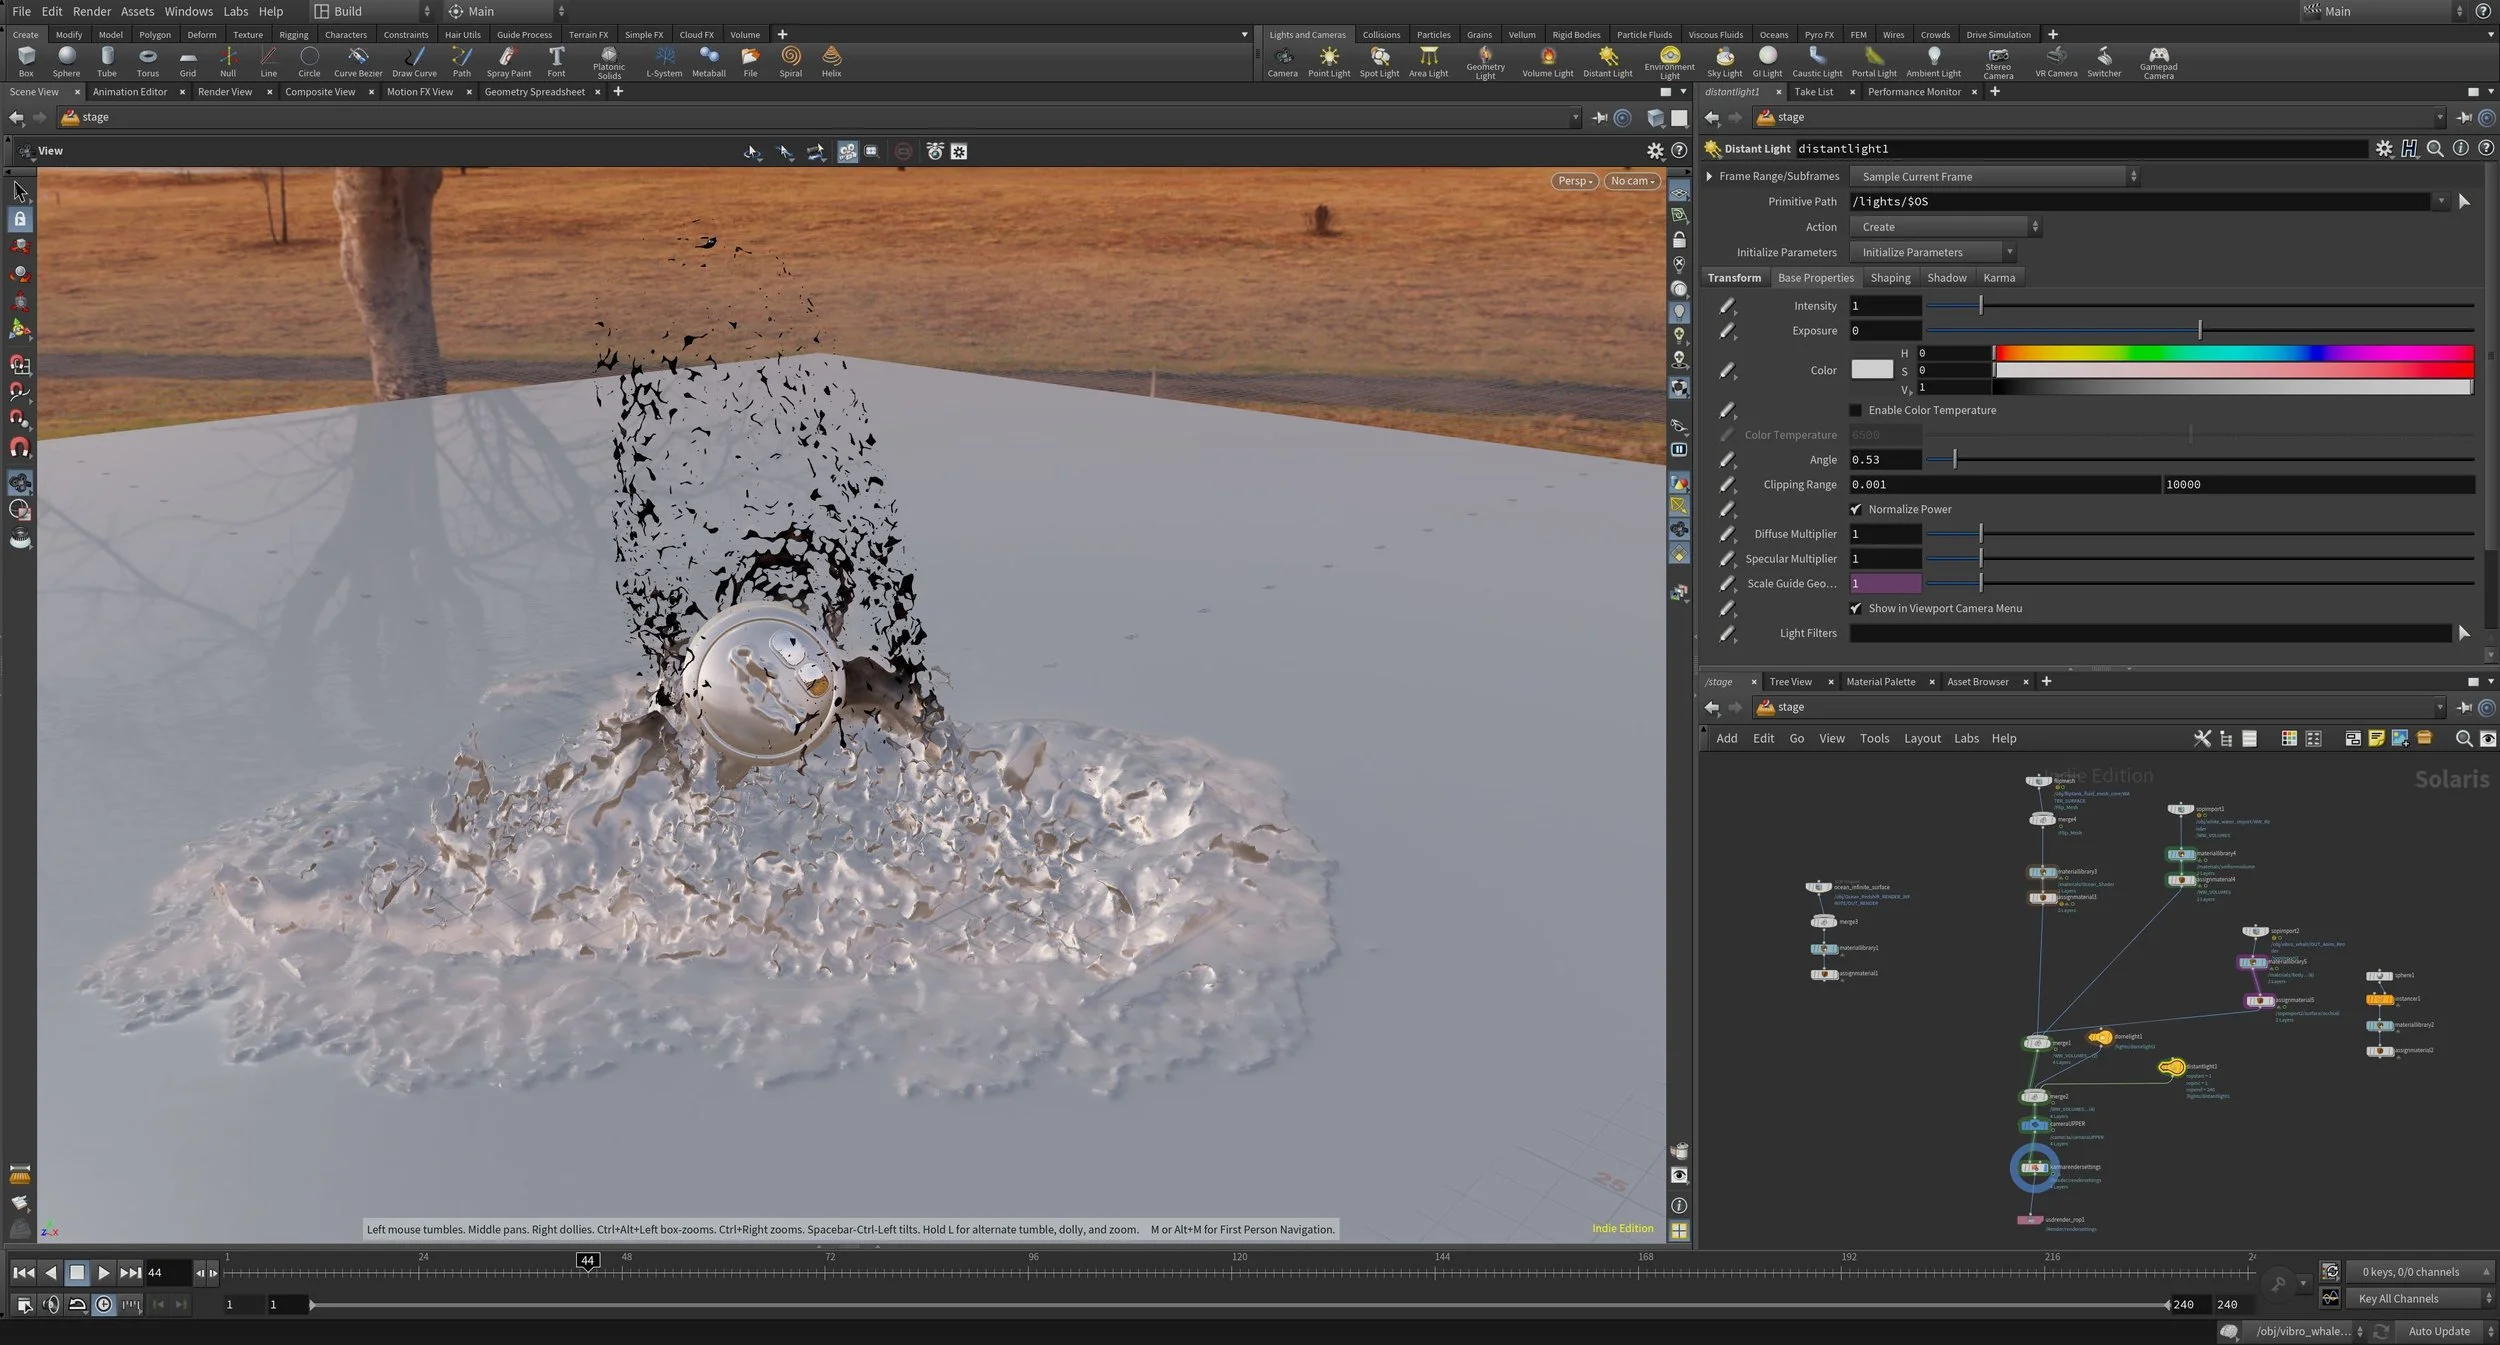Expand Frame Range/Subframes section
Viewport: 2500px width, 1345px height.
[1709, 176]
